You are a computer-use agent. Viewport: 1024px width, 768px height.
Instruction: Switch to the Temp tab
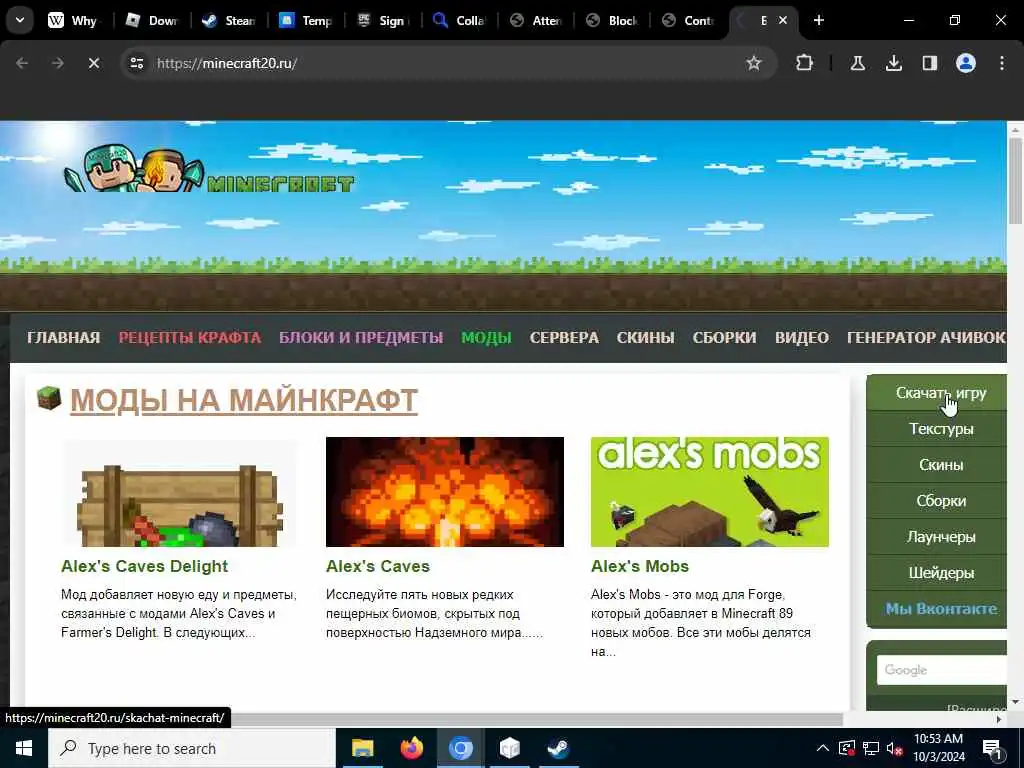pos(306,20)
